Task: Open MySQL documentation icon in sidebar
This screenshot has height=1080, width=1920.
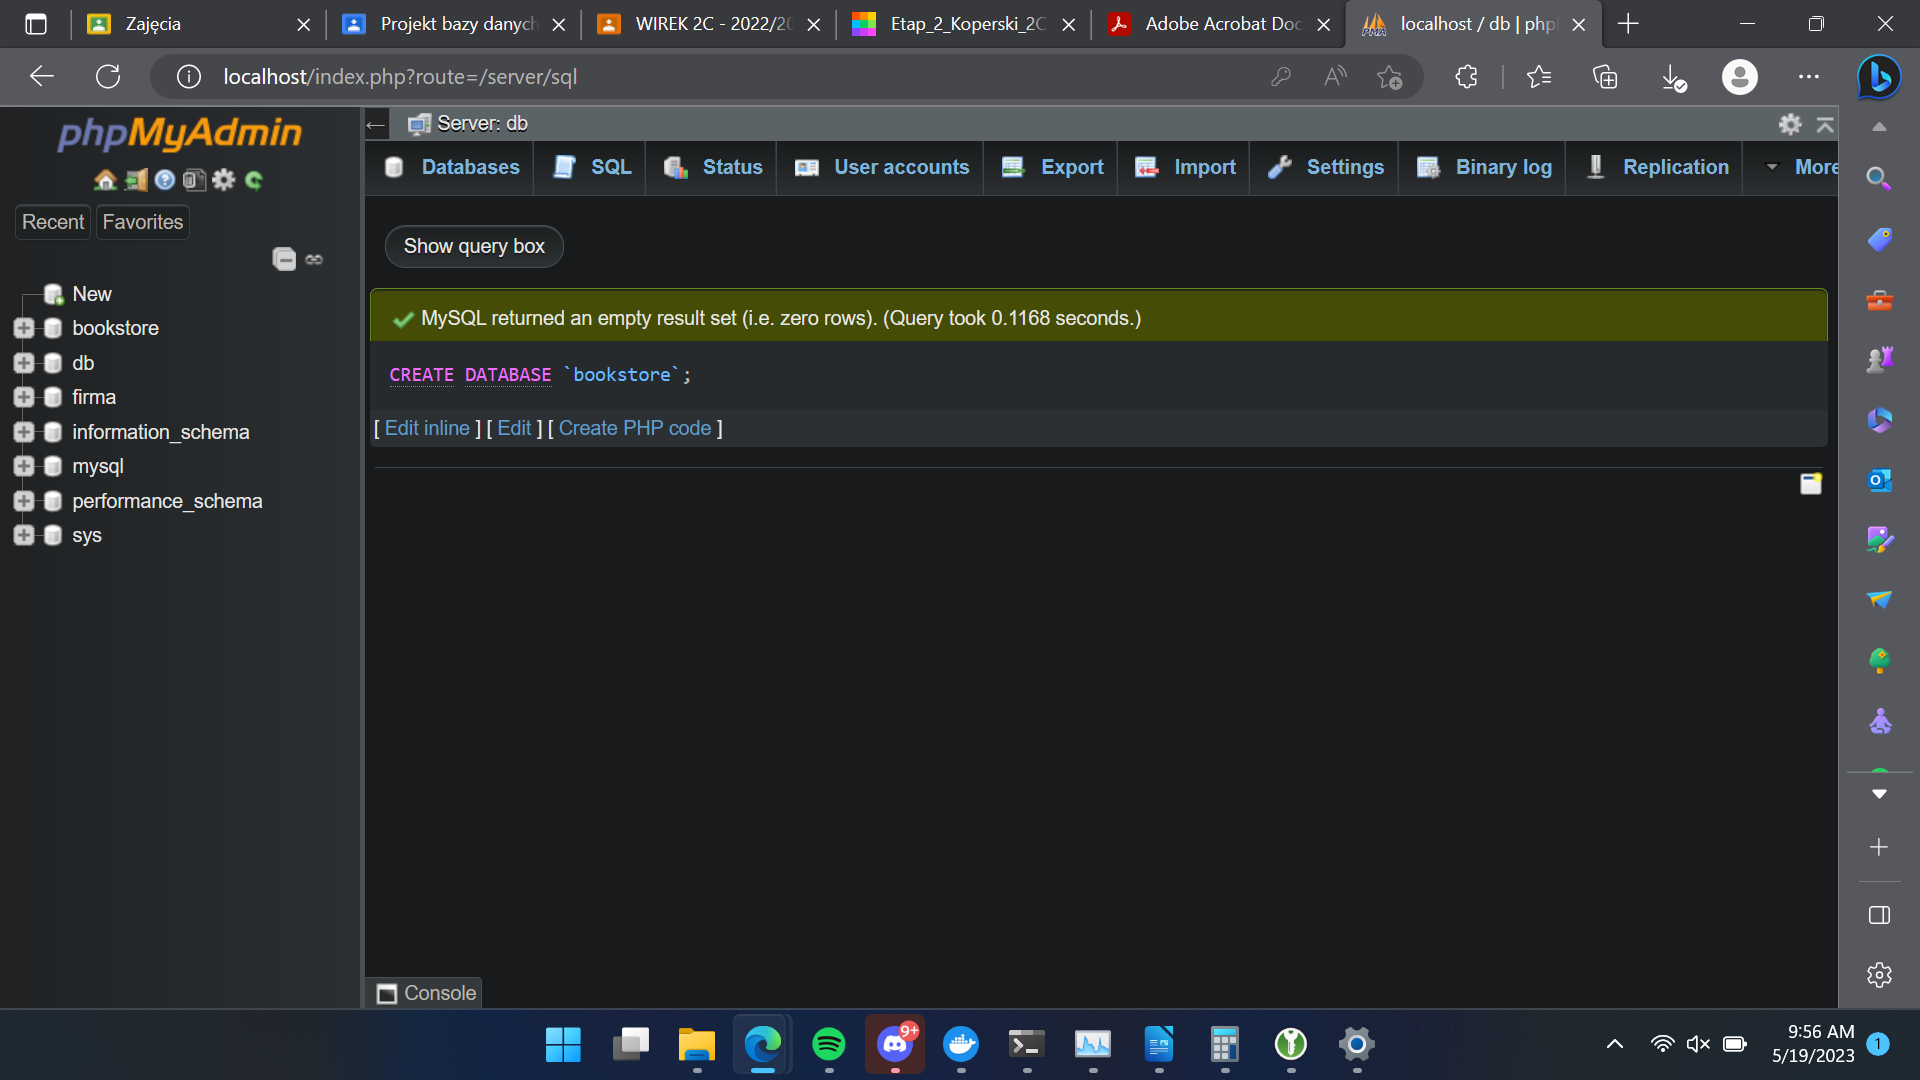Action: point(194,180)
